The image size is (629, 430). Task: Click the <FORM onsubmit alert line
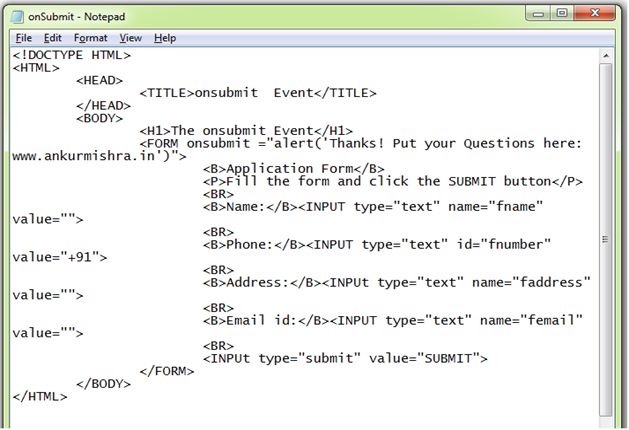point(361,144)
